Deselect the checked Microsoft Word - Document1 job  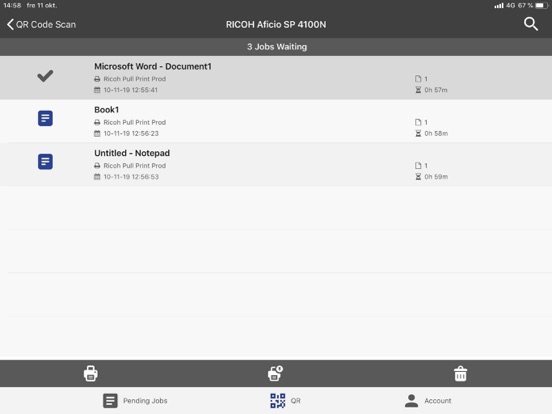(x=45, y=76)
